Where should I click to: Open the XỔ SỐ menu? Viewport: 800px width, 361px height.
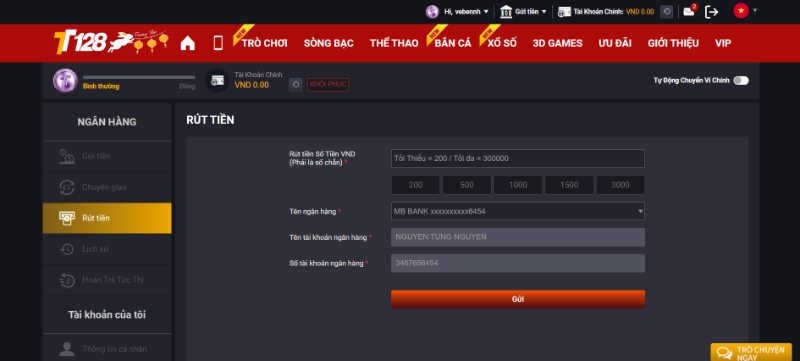tap(502, 43)
